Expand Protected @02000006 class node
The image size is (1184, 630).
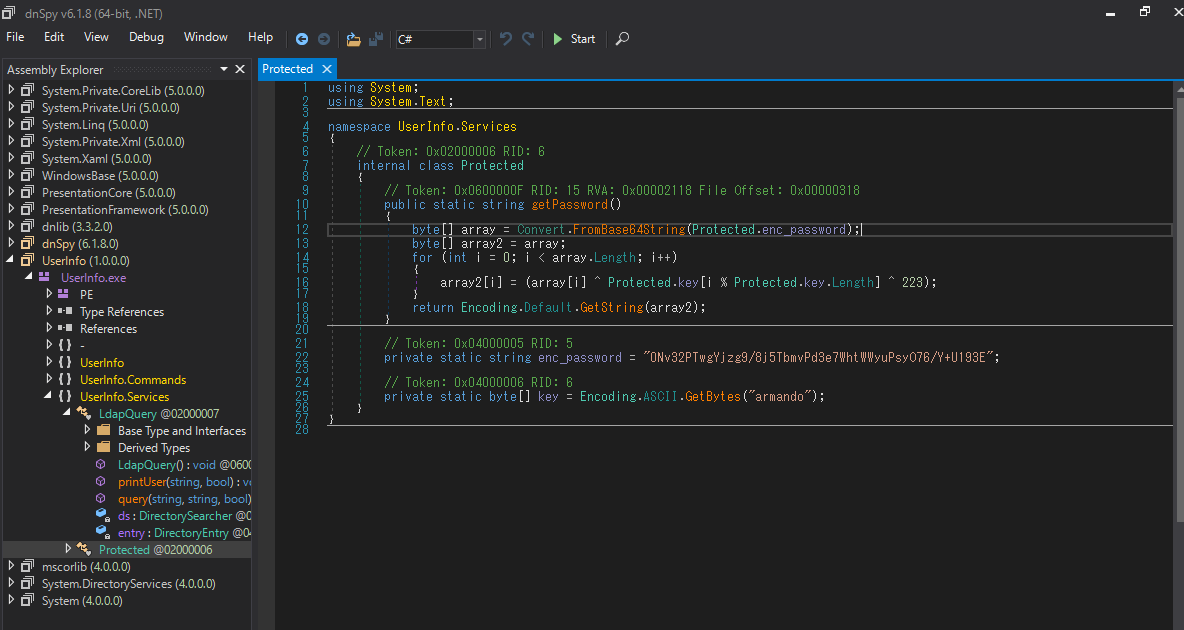coord(67,549)
